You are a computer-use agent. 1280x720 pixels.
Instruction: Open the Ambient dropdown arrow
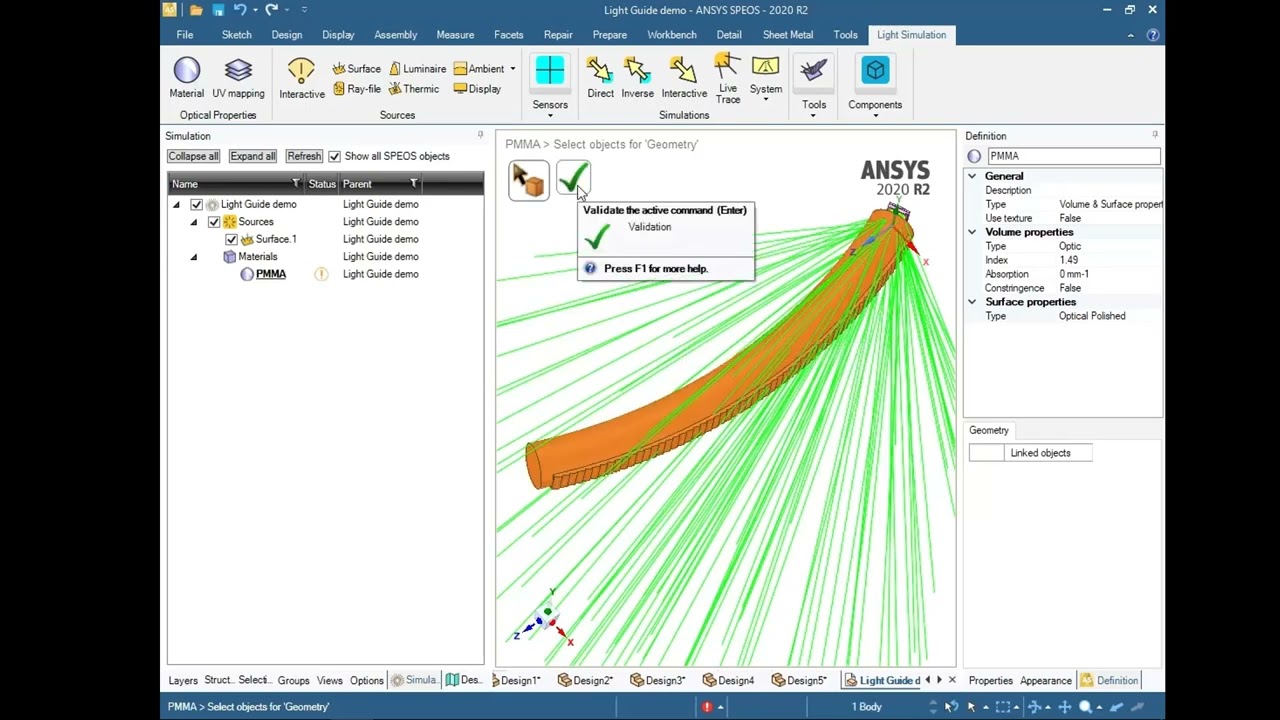tap(512, 69)
